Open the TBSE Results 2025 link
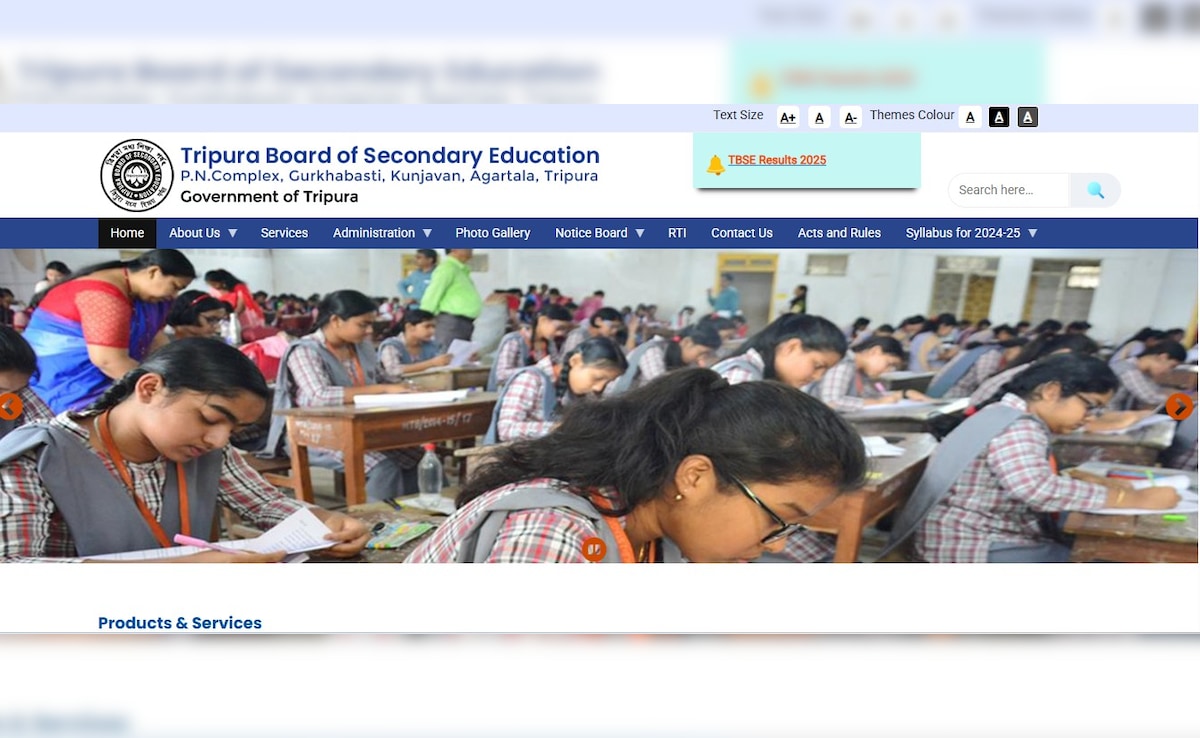Image resolution: width=1200 pixels, height=738 pixels. pos(777,160)
